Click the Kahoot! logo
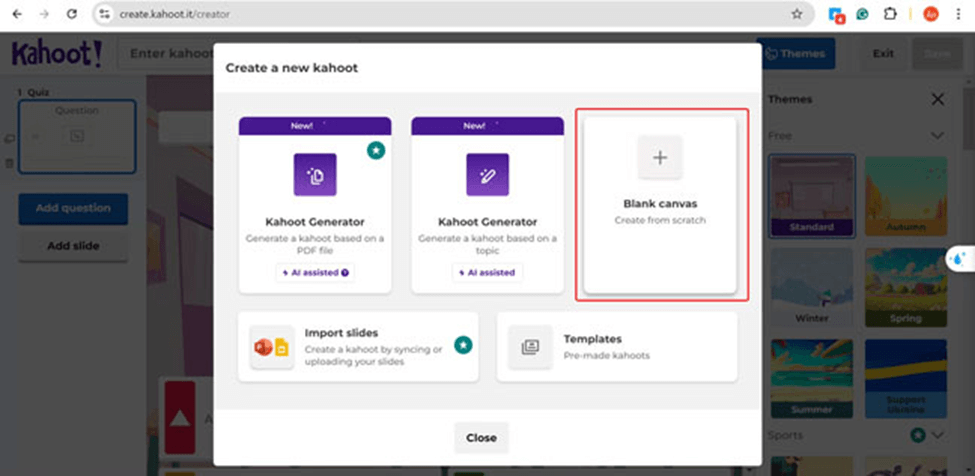This screenshot has width=975, height=476. [57, 55]
